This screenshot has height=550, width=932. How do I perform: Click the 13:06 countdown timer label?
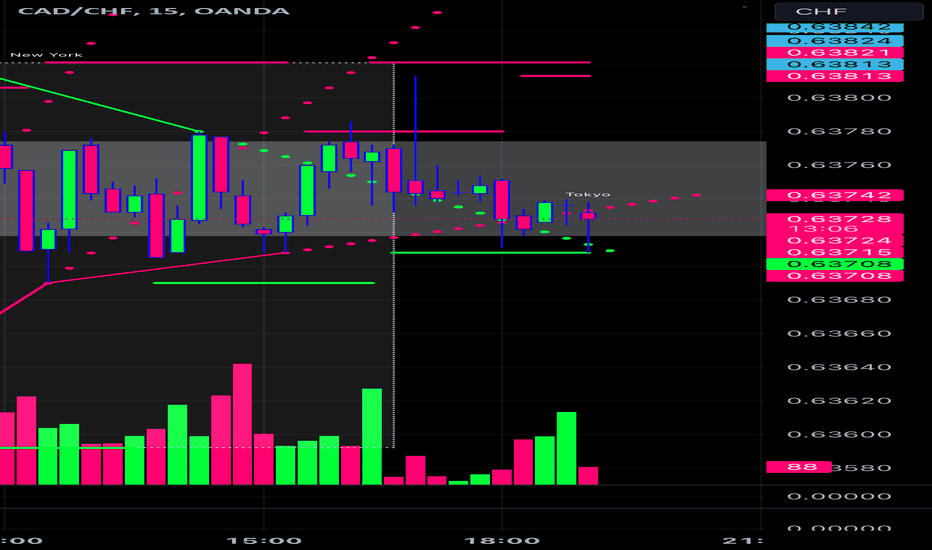(823, 229)
